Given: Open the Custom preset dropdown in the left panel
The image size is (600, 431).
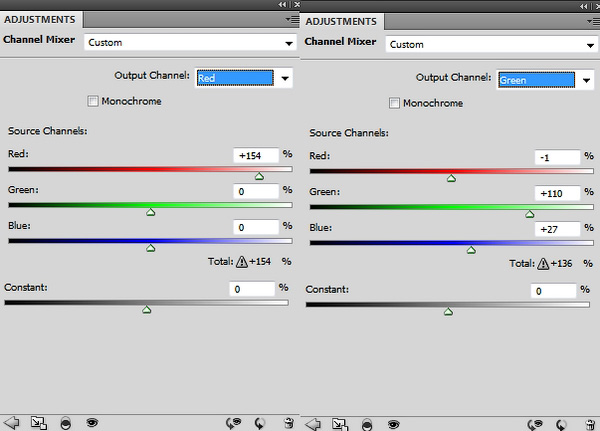Looking at the screenshot, I should click(x=191, y=42).
